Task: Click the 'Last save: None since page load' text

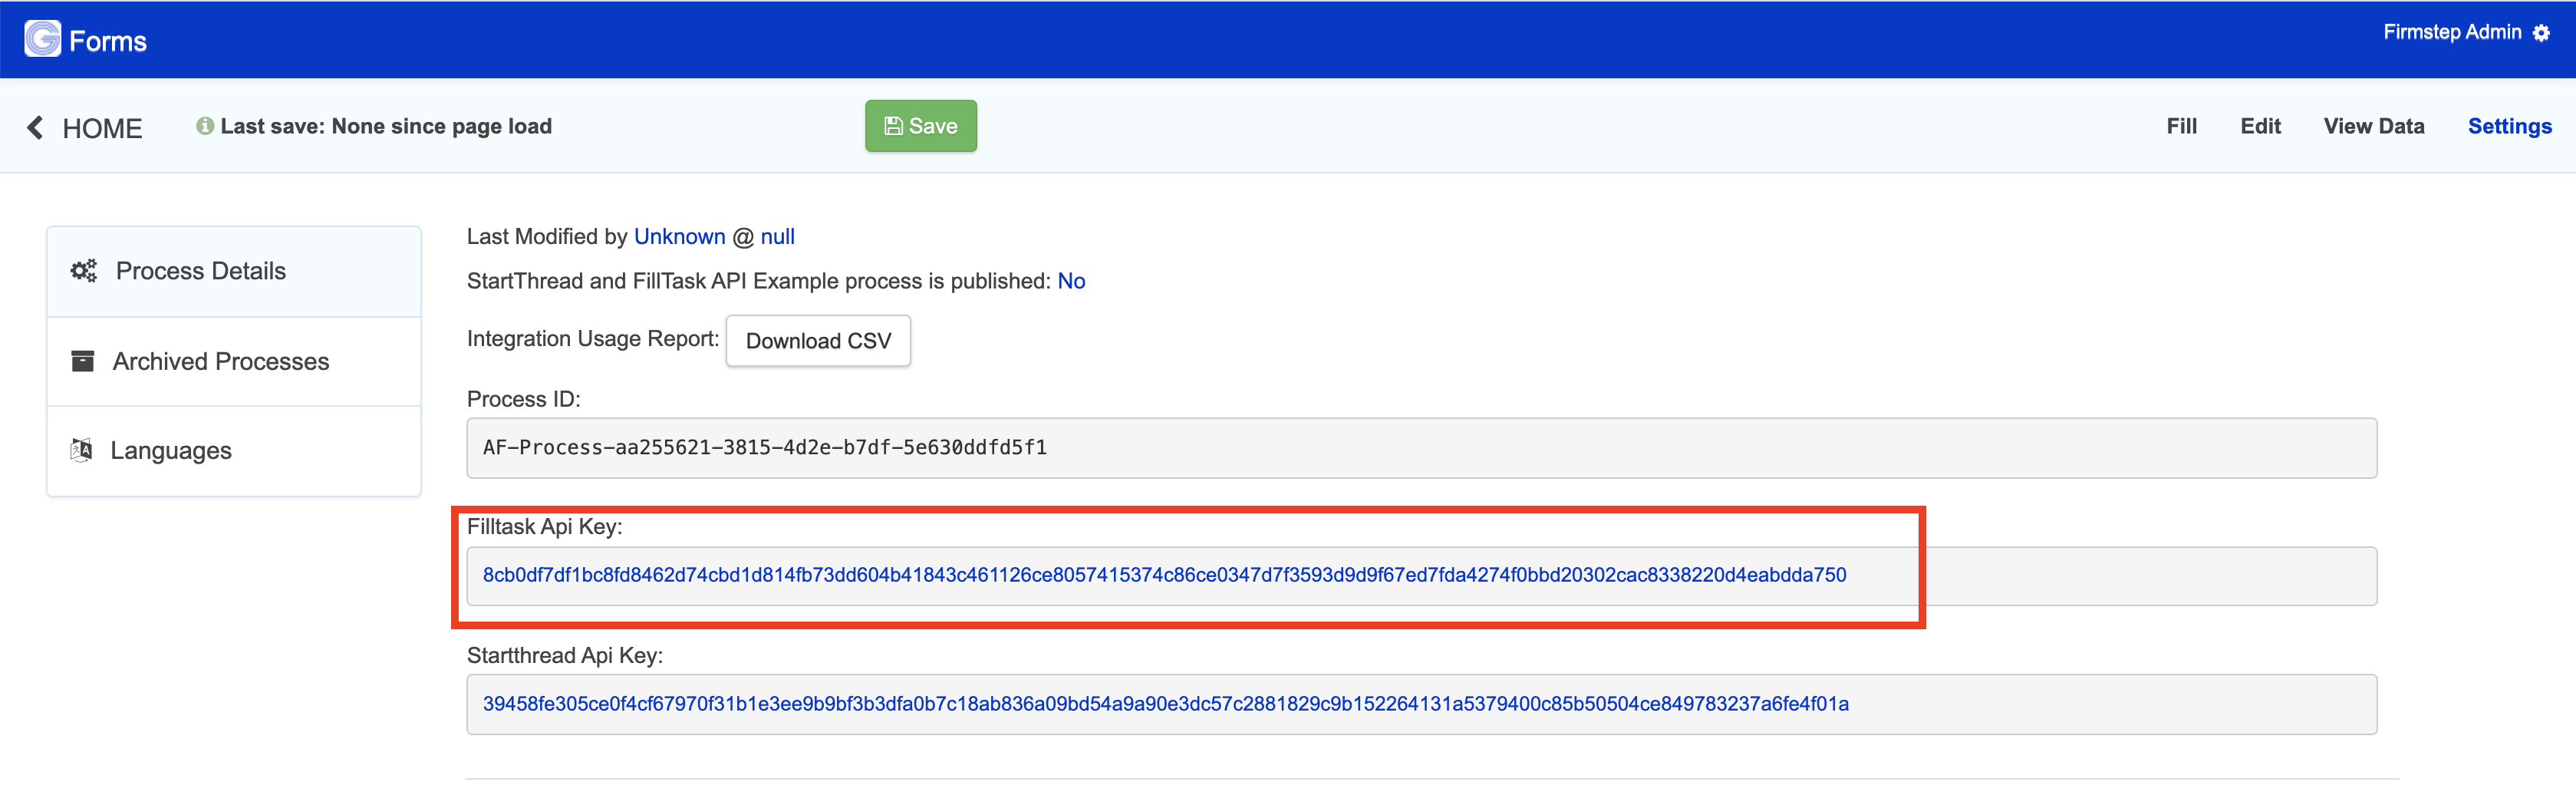Action: 386,126
